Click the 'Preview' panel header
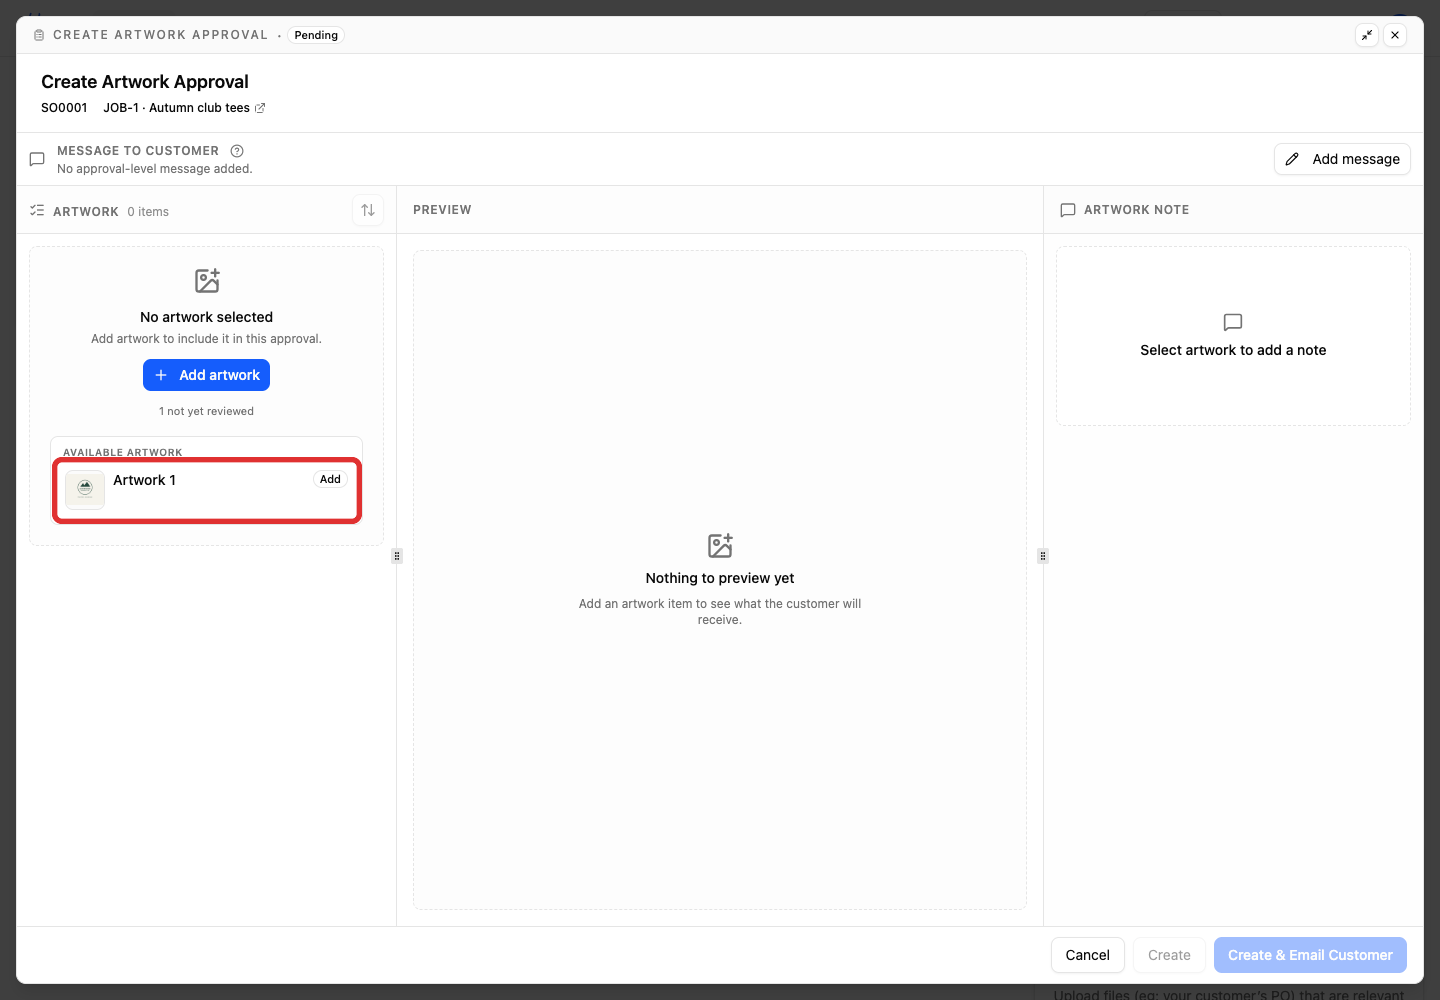 [x=442, y=210]
